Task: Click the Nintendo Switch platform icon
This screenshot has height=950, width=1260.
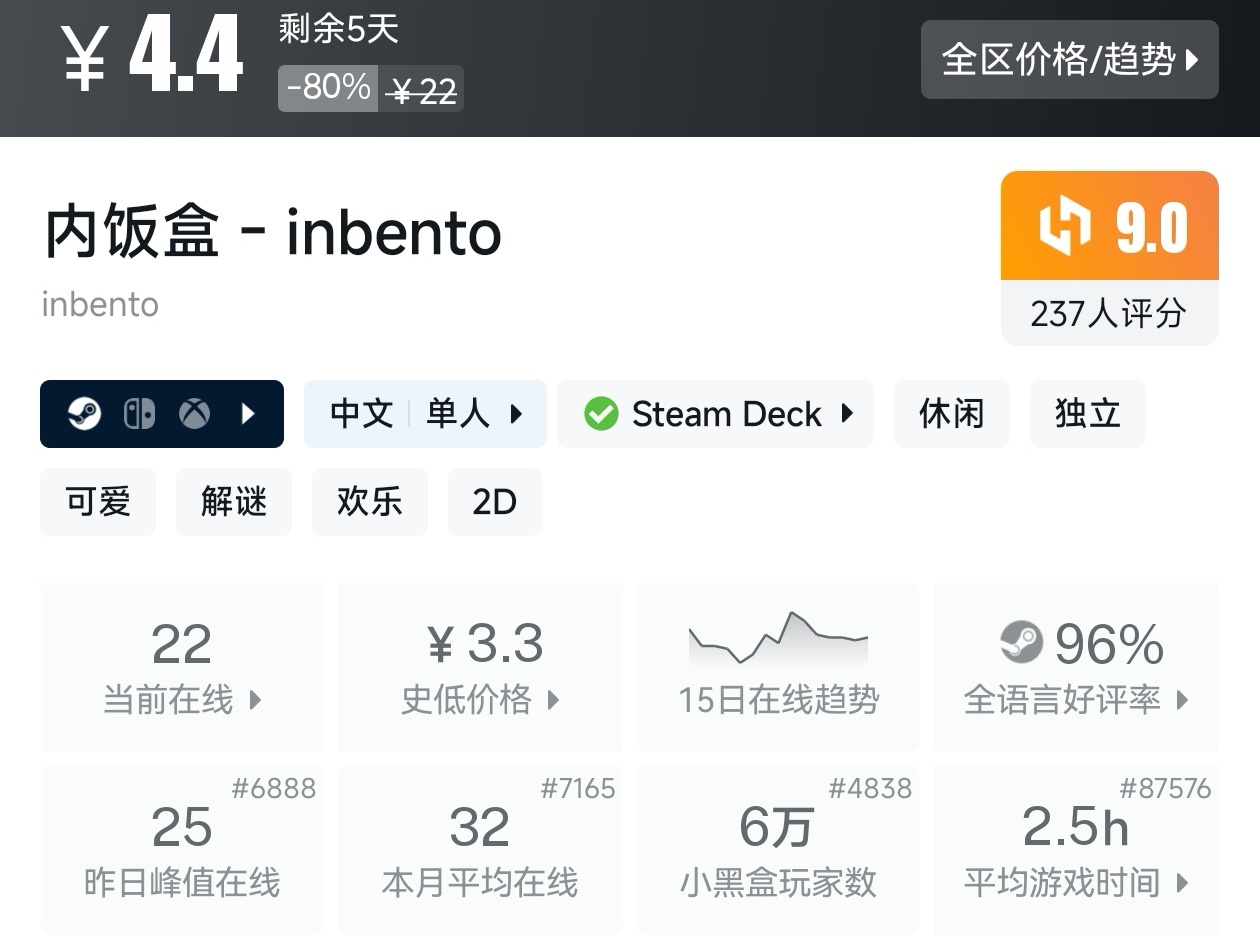Action: pyautogui.click(x=139, y=413)
